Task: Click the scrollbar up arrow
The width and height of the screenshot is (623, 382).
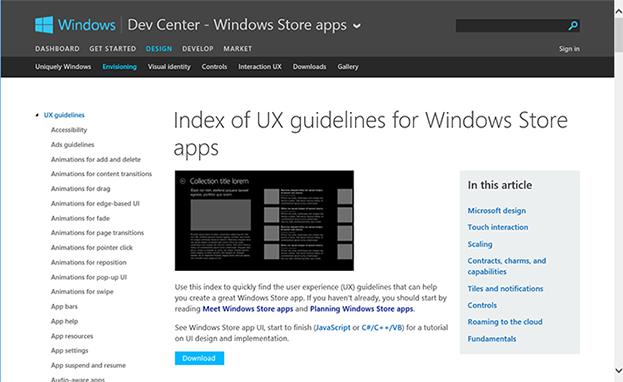Action: 619,12
